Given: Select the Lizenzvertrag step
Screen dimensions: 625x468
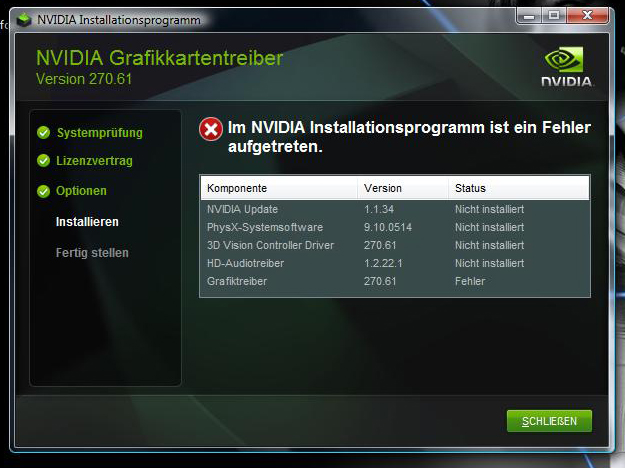Looking at the screenshot, I should 94,161.
